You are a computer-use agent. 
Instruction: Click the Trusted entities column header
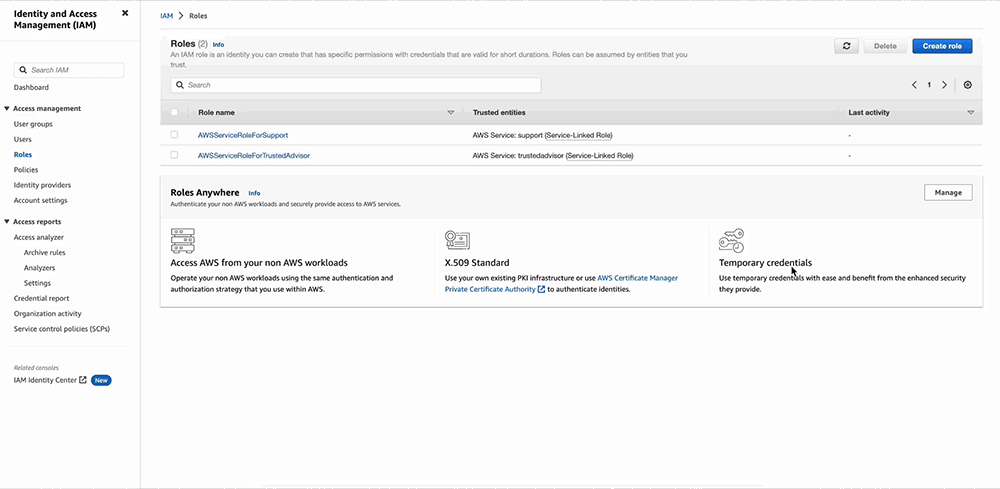tap(499, 112)
